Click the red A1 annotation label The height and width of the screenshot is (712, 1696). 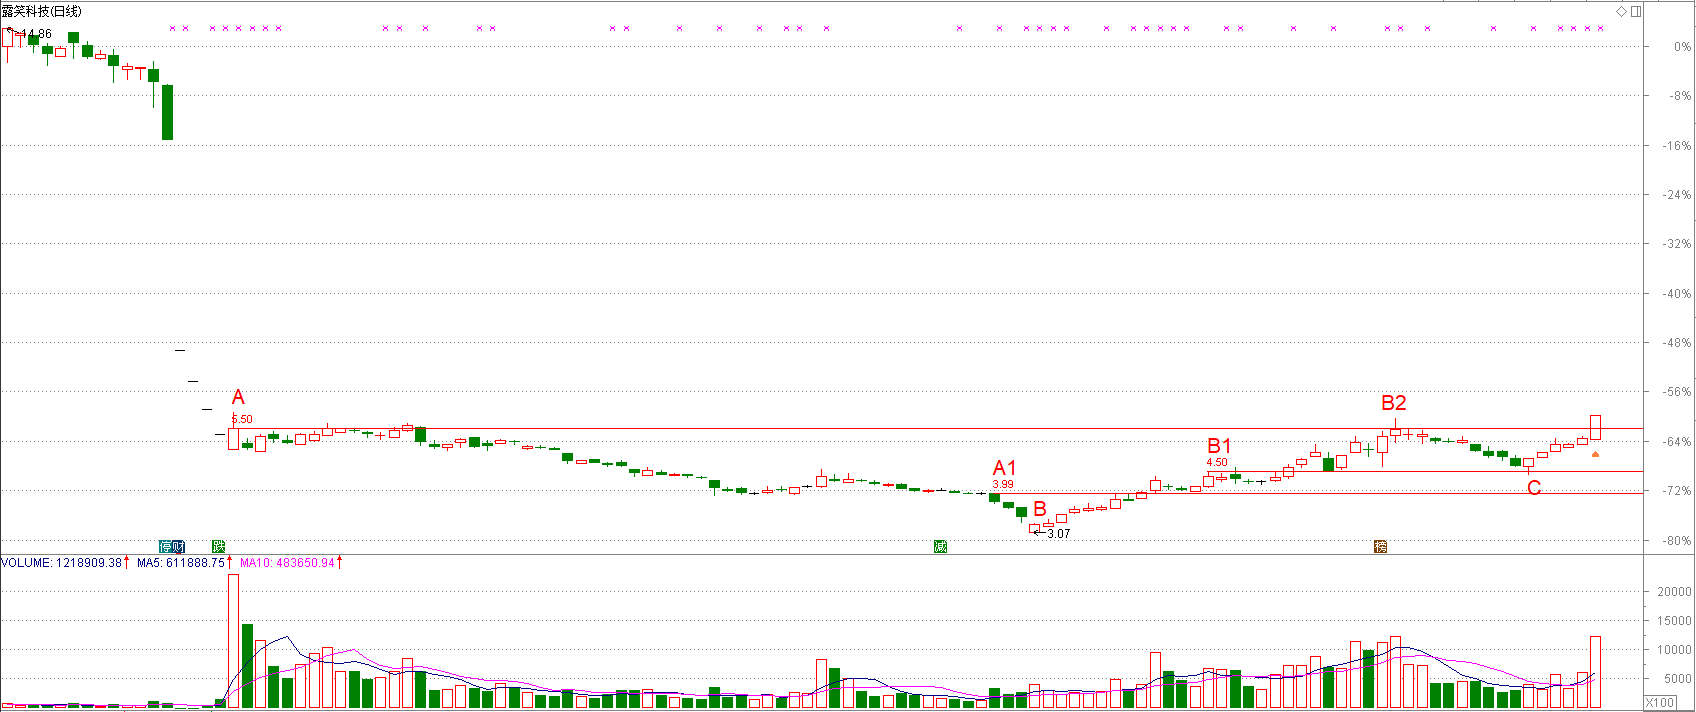(1004, 468)
